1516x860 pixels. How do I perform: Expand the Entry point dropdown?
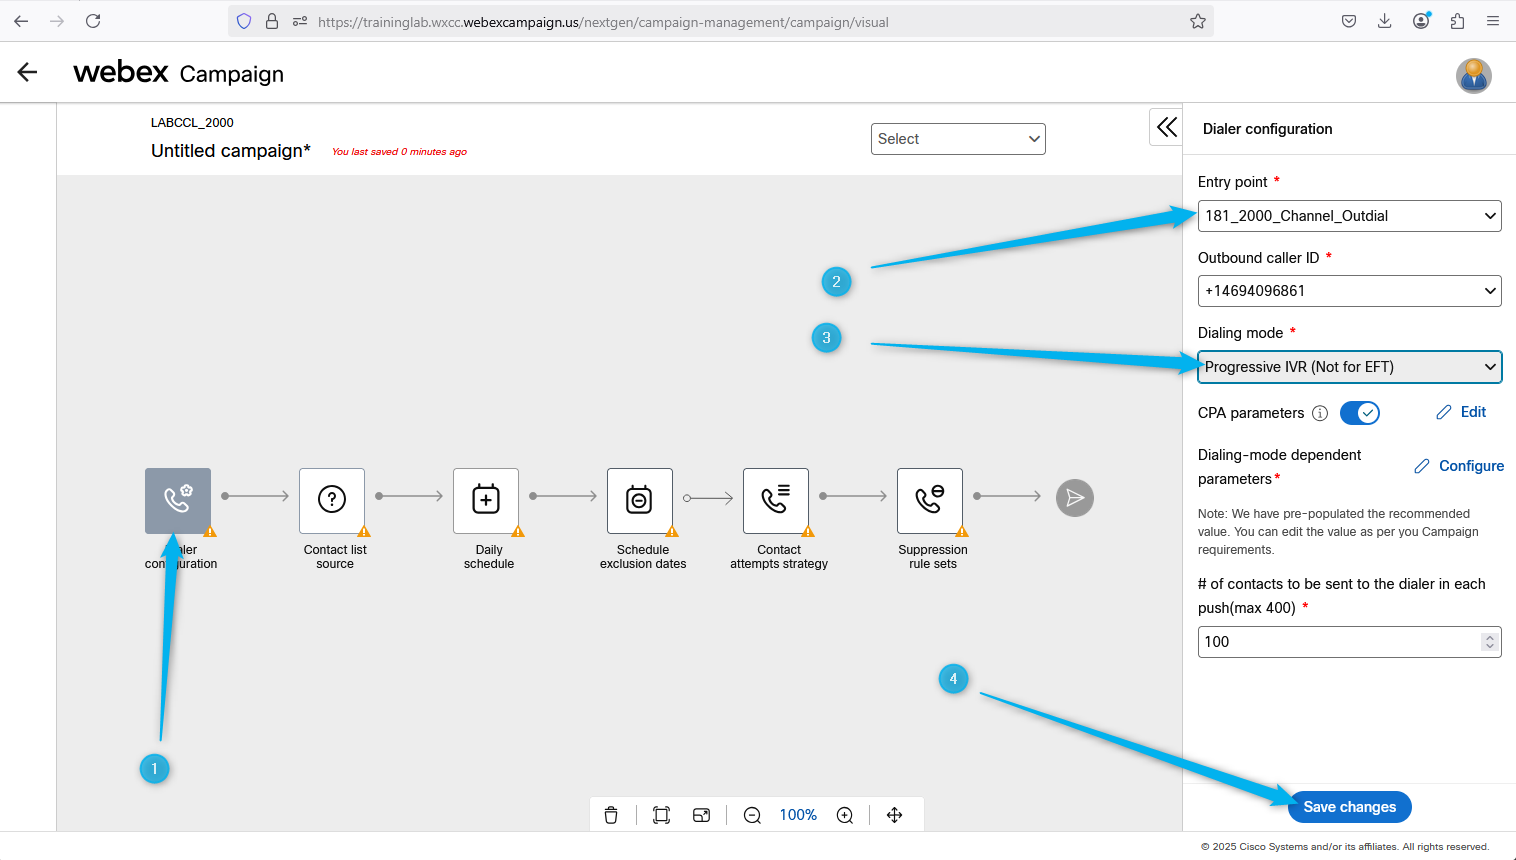click(x=1349, y=216)
